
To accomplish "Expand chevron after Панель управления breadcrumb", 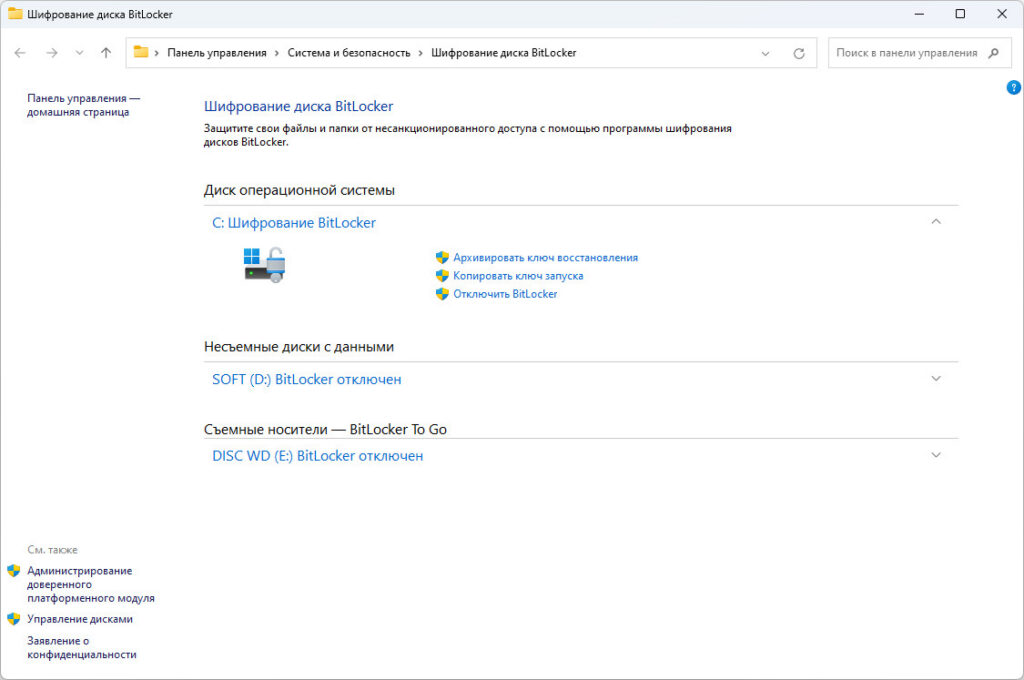I will (277, 54).
